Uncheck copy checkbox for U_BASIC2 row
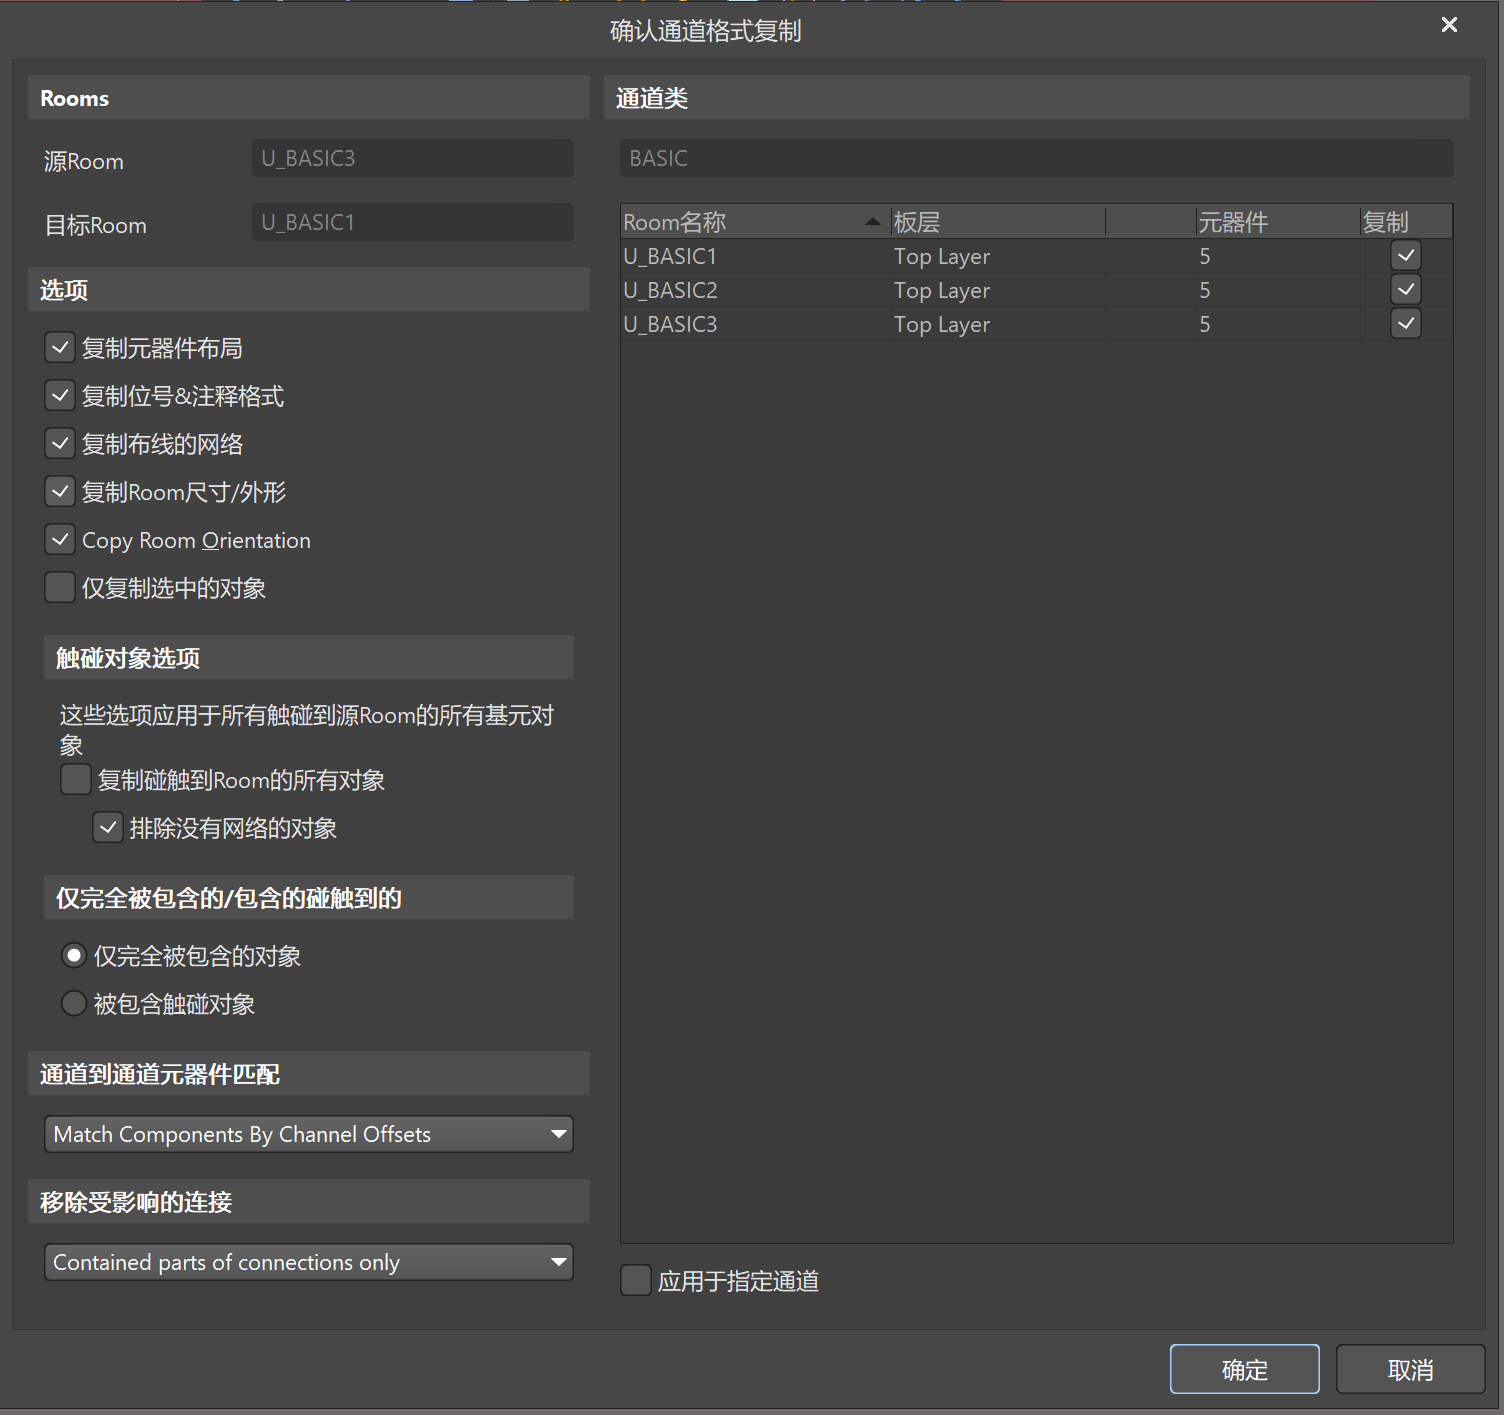Screen dimensions: 1504x1415 pyautogui.click(x=1406, y=290)
